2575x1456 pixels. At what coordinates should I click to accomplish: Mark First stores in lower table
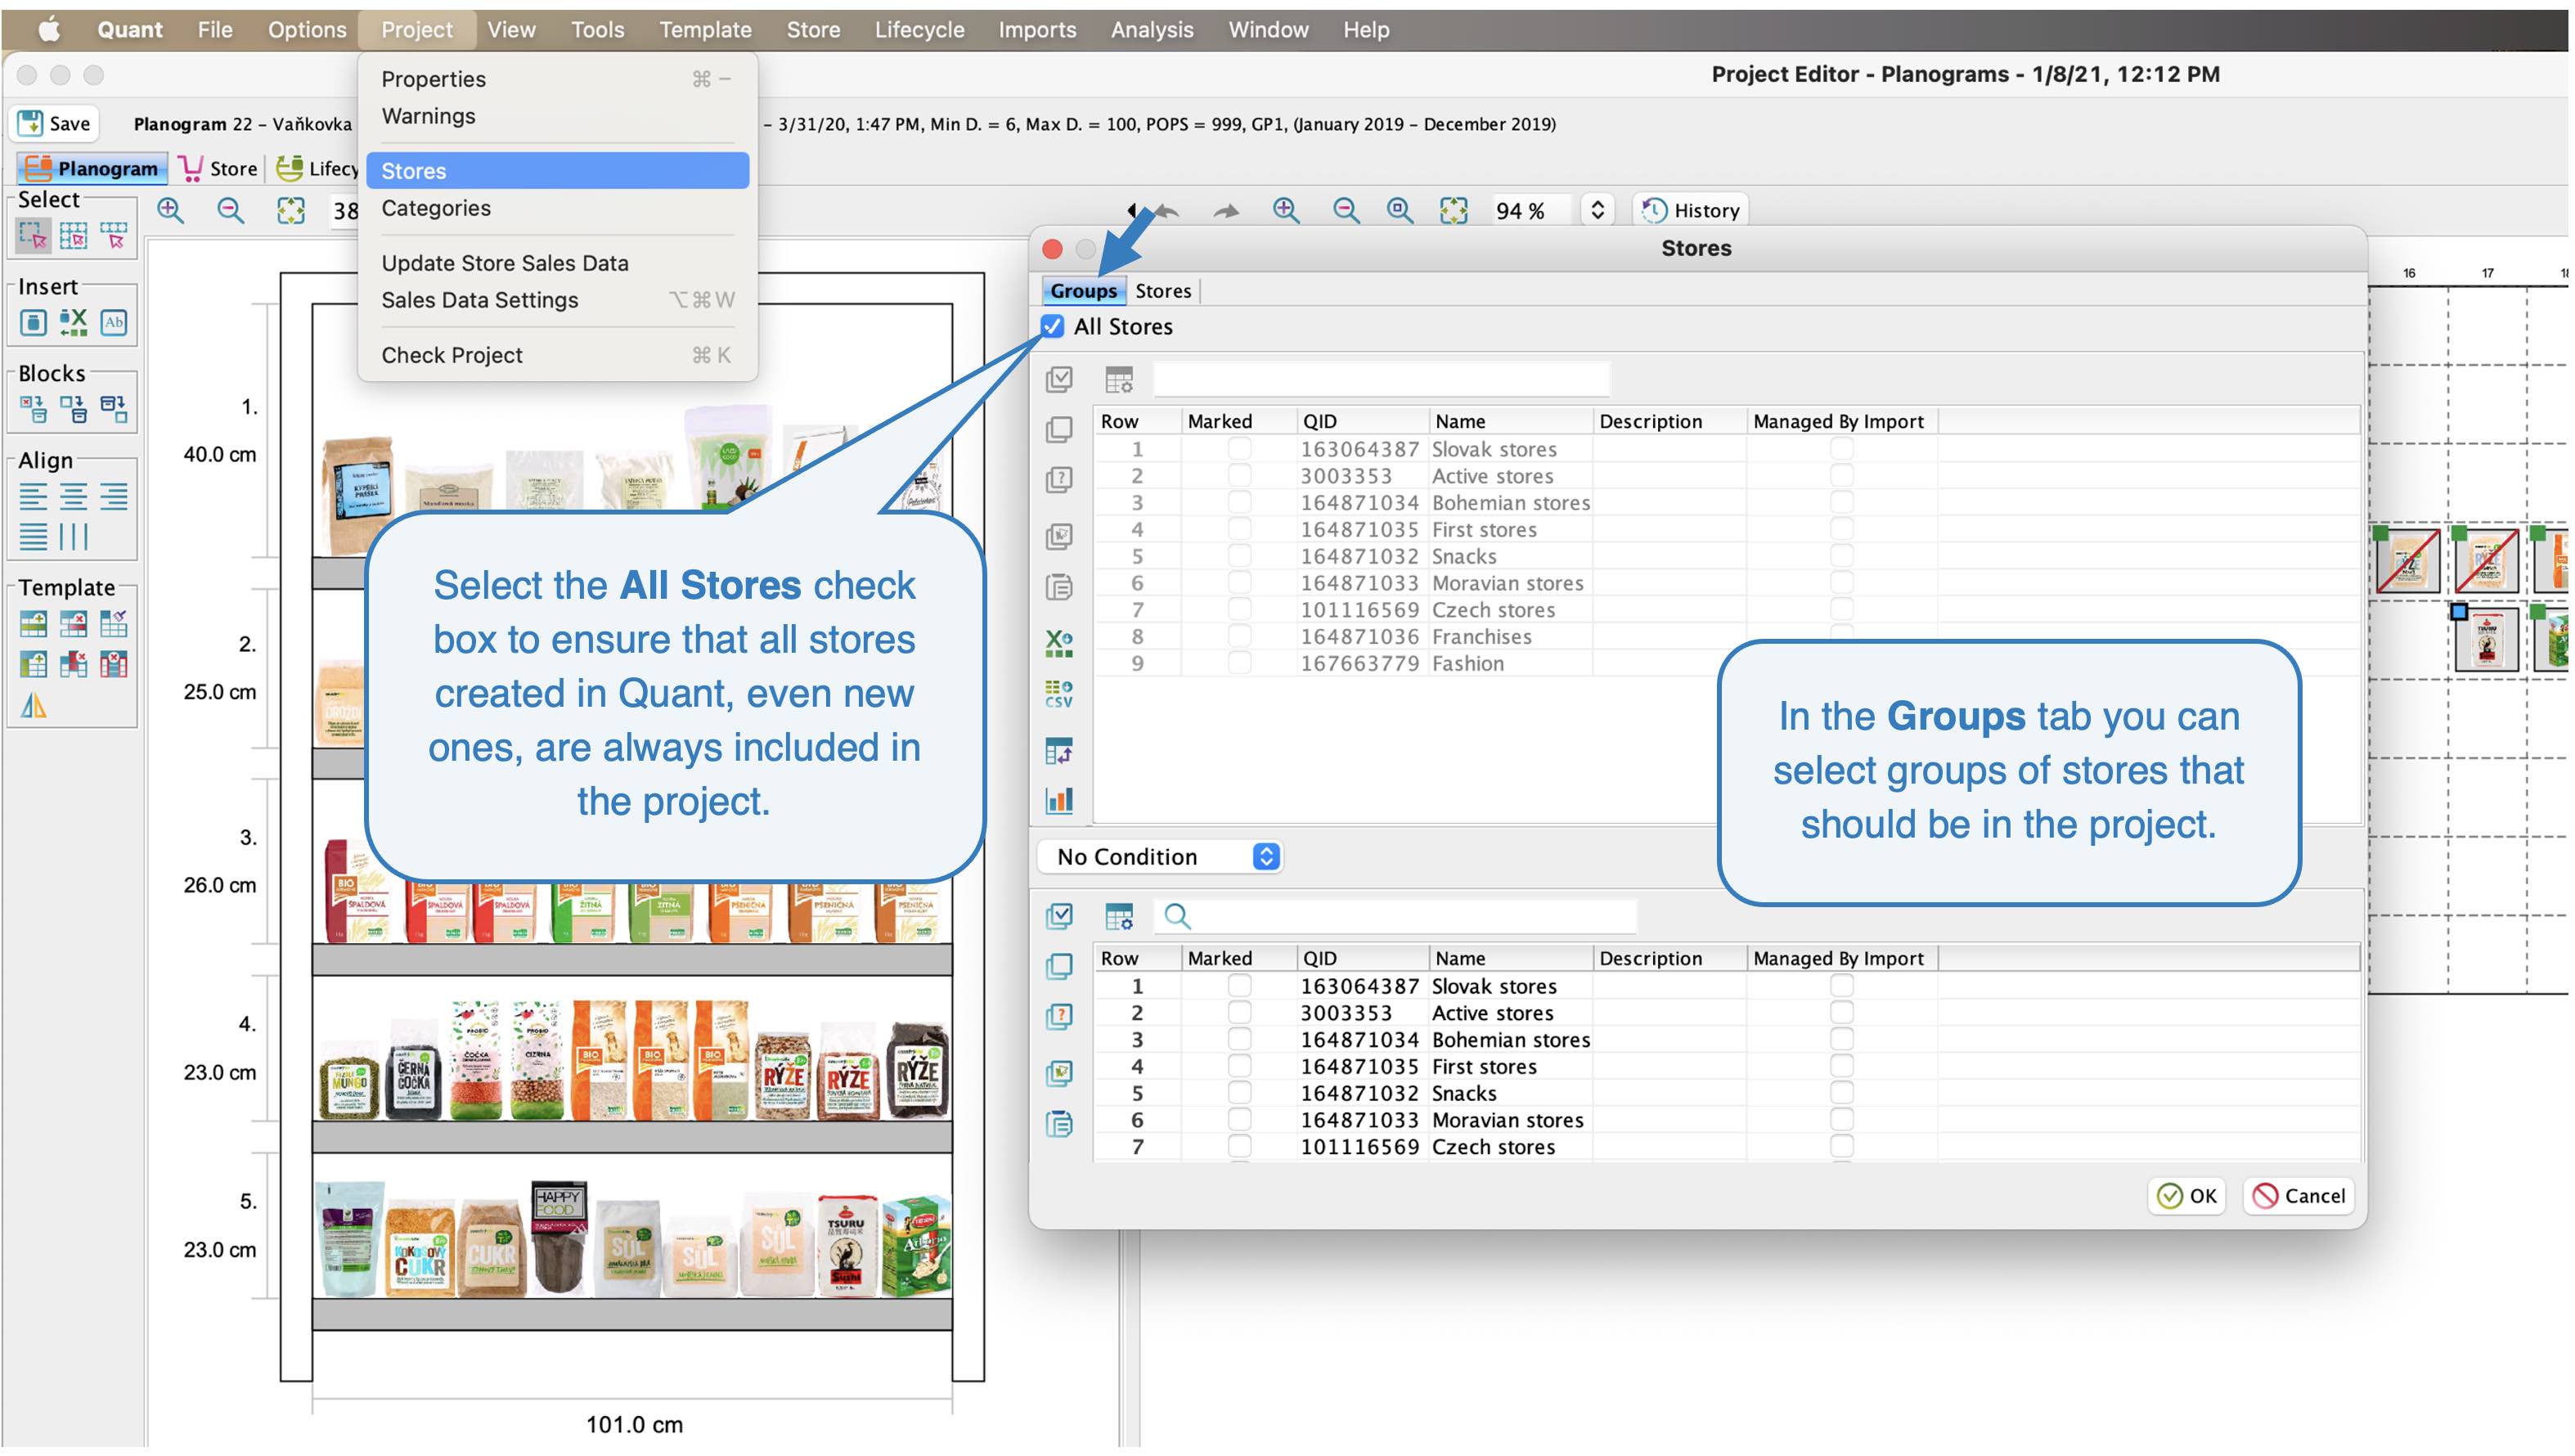pyautogui.click(x=1239, y=1066)
